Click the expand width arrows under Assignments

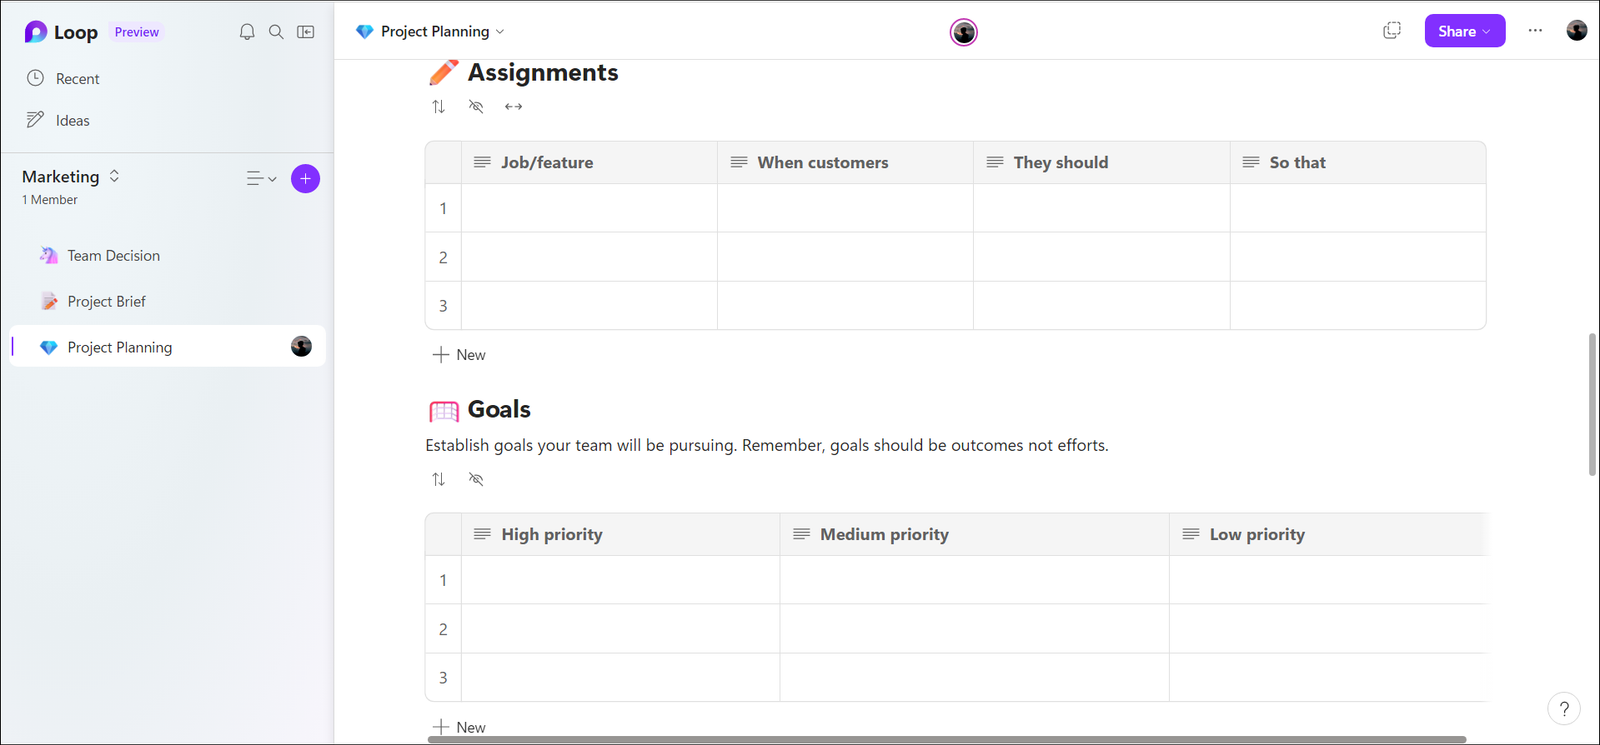pos(513,107)
